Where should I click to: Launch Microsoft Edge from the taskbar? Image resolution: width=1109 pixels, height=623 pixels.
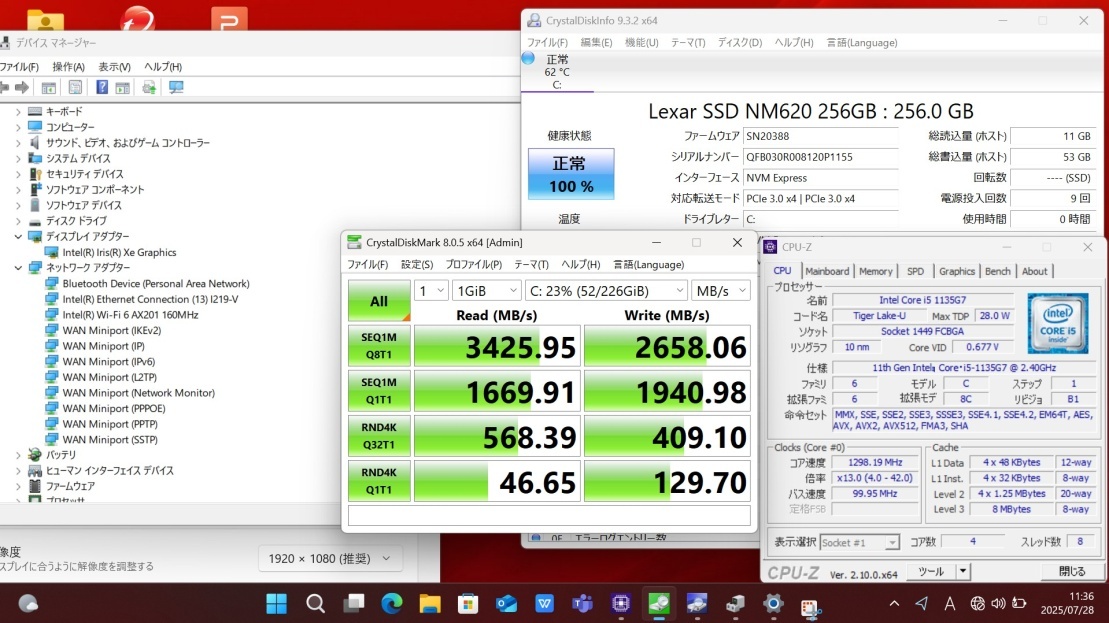(x=391, y=603)
